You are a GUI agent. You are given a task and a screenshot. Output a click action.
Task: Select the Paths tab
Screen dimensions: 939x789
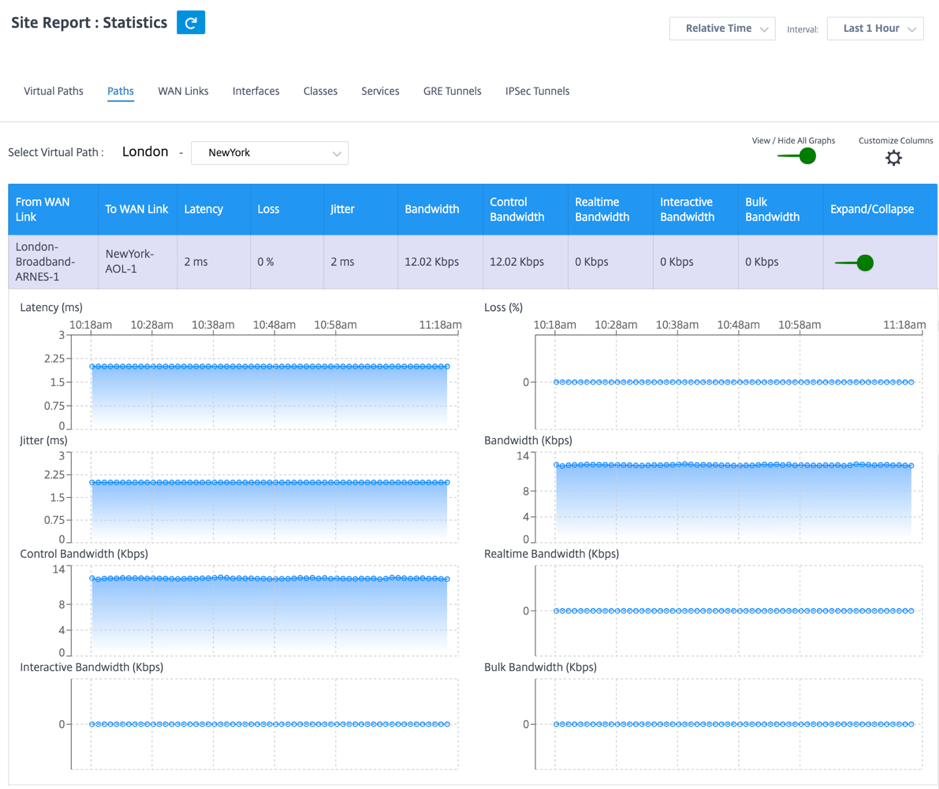120,91
